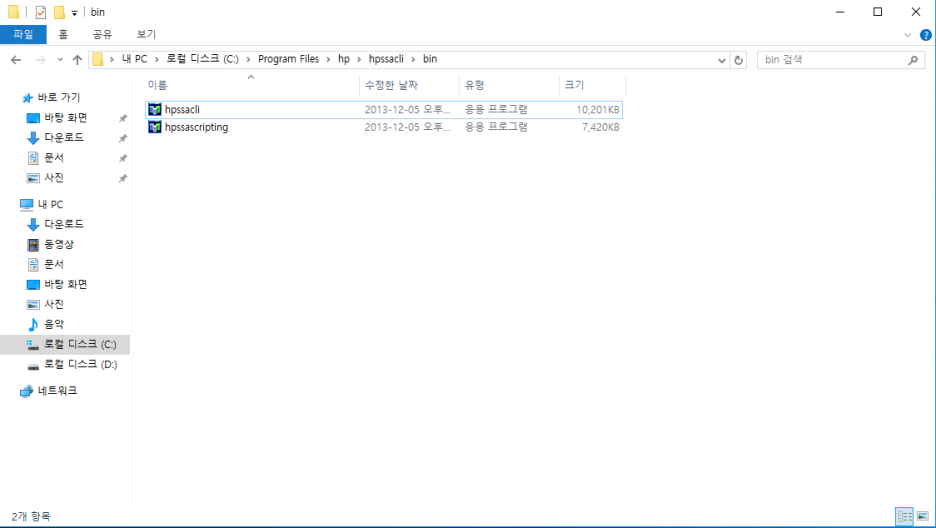
Task: Expand the ribbon with the chevron
Action: pos(907,35)
